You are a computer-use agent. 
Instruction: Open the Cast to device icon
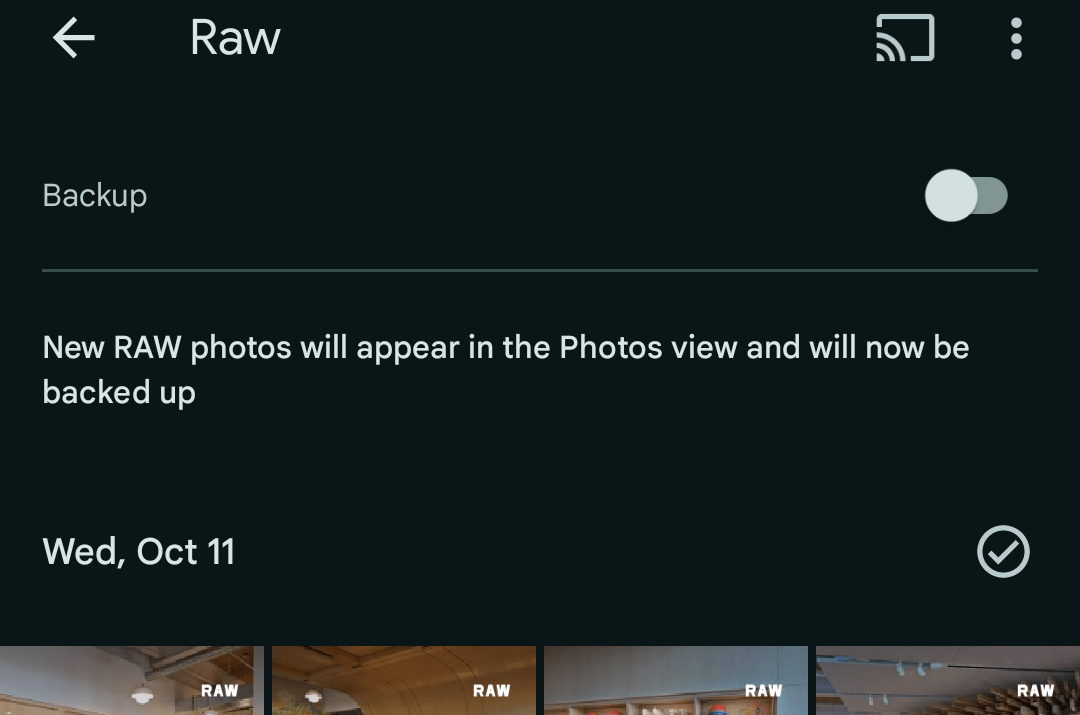pos(905,38)
